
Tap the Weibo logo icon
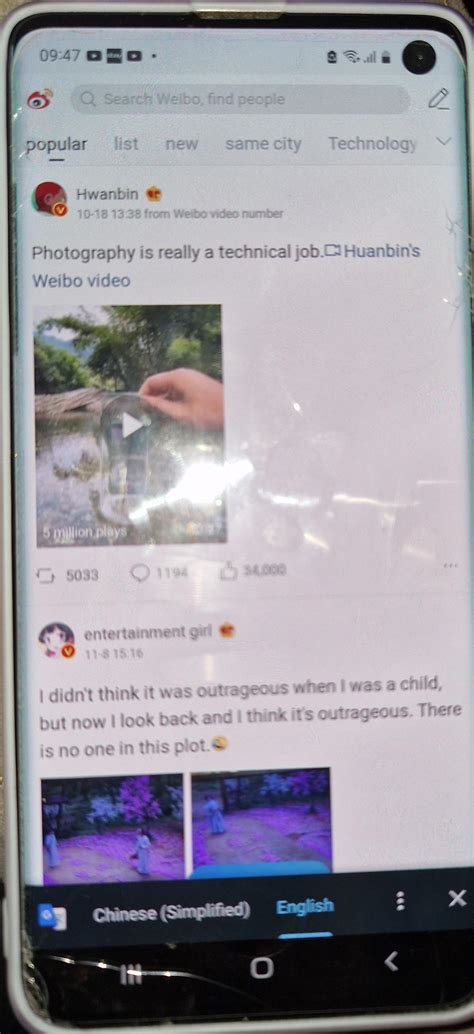tap(40, 100)
